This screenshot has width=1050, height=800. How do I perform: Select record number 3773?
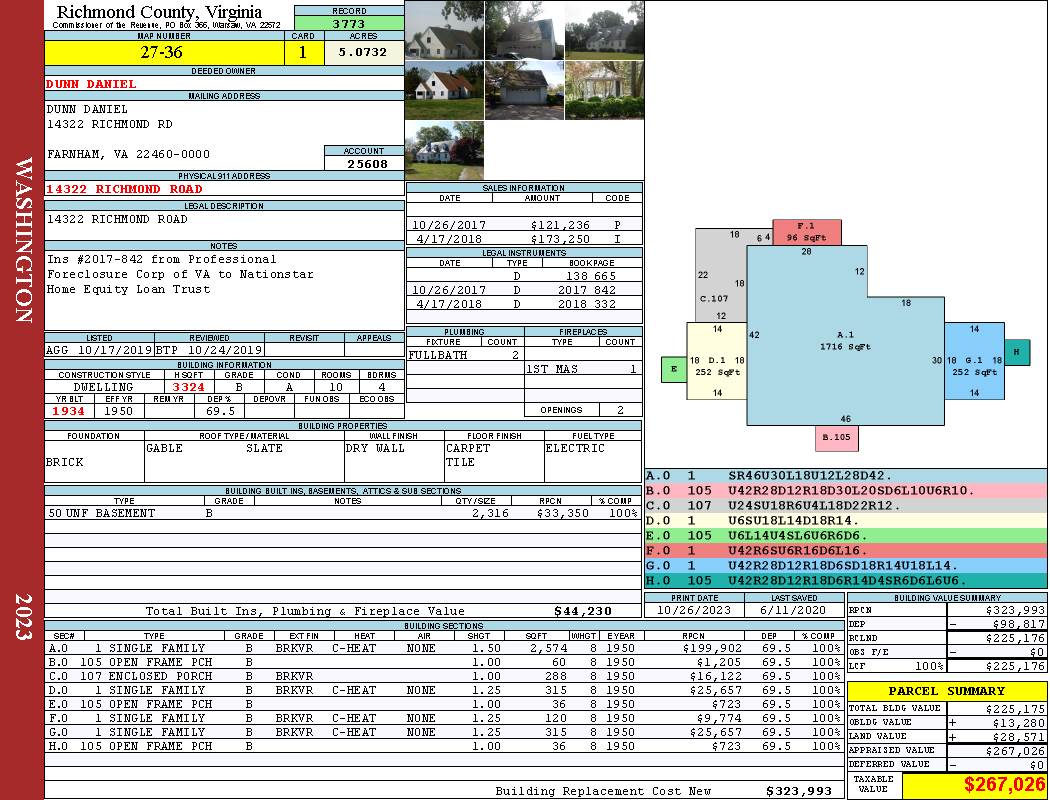click(349, 23)
